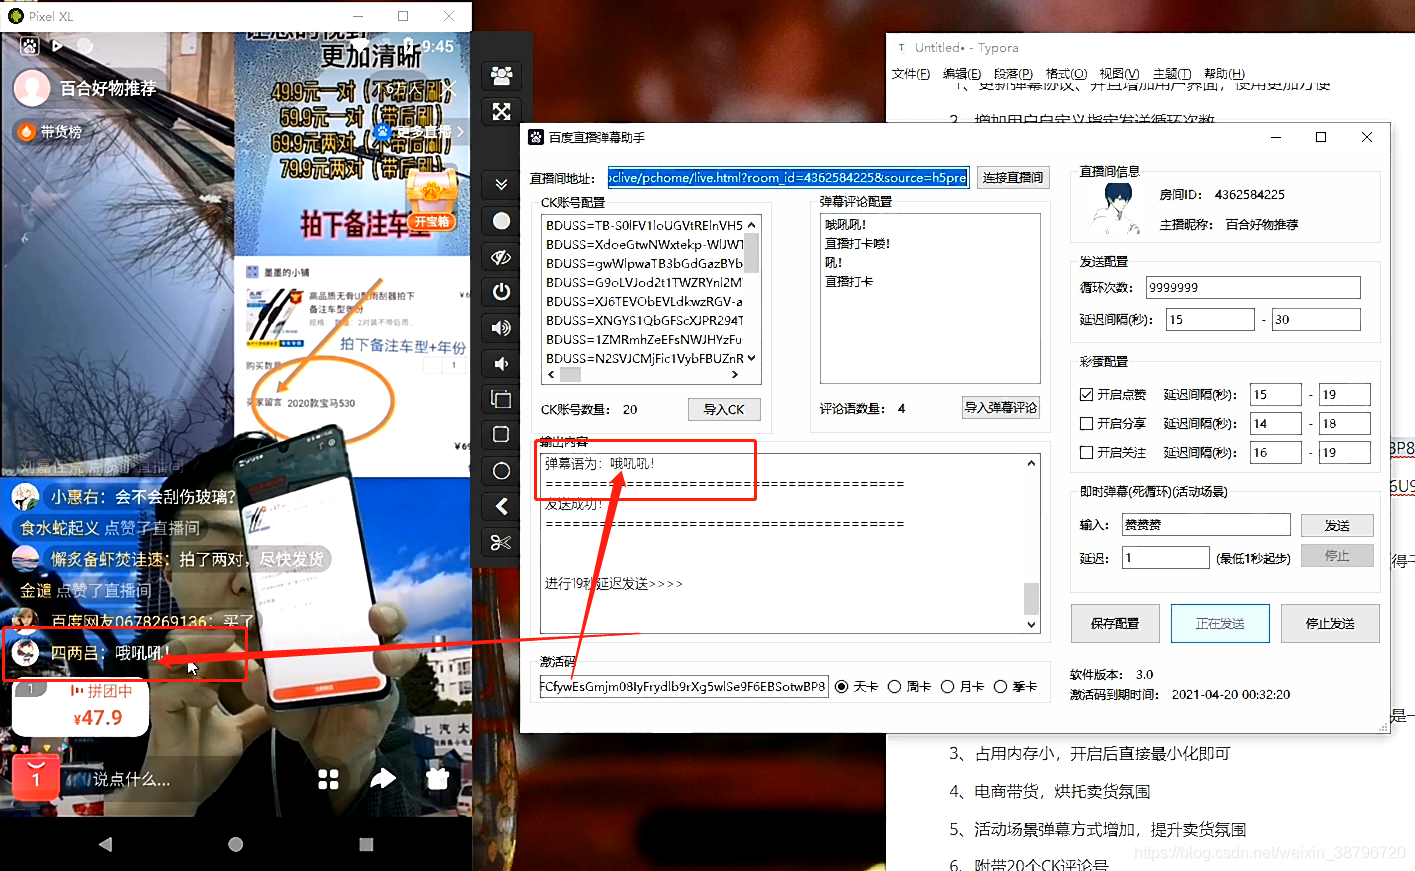Click the emulator power button icon

[502, 292]
